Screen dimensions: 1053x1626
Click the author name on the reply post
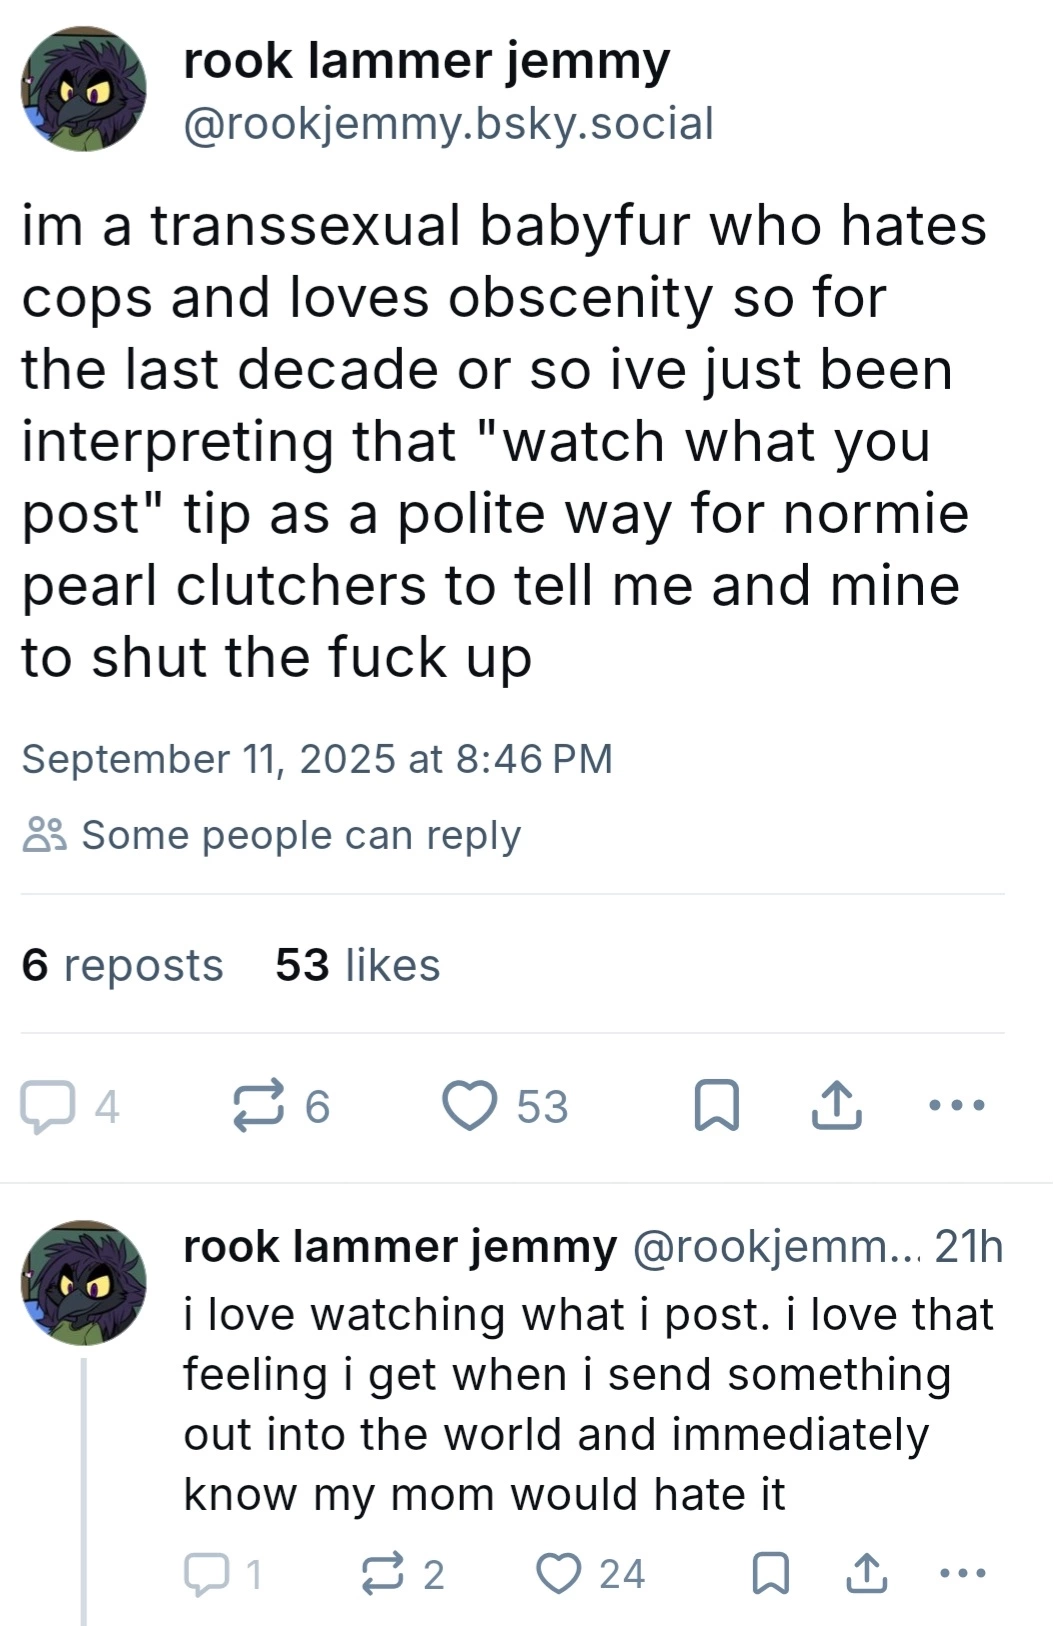point(400,1247)
